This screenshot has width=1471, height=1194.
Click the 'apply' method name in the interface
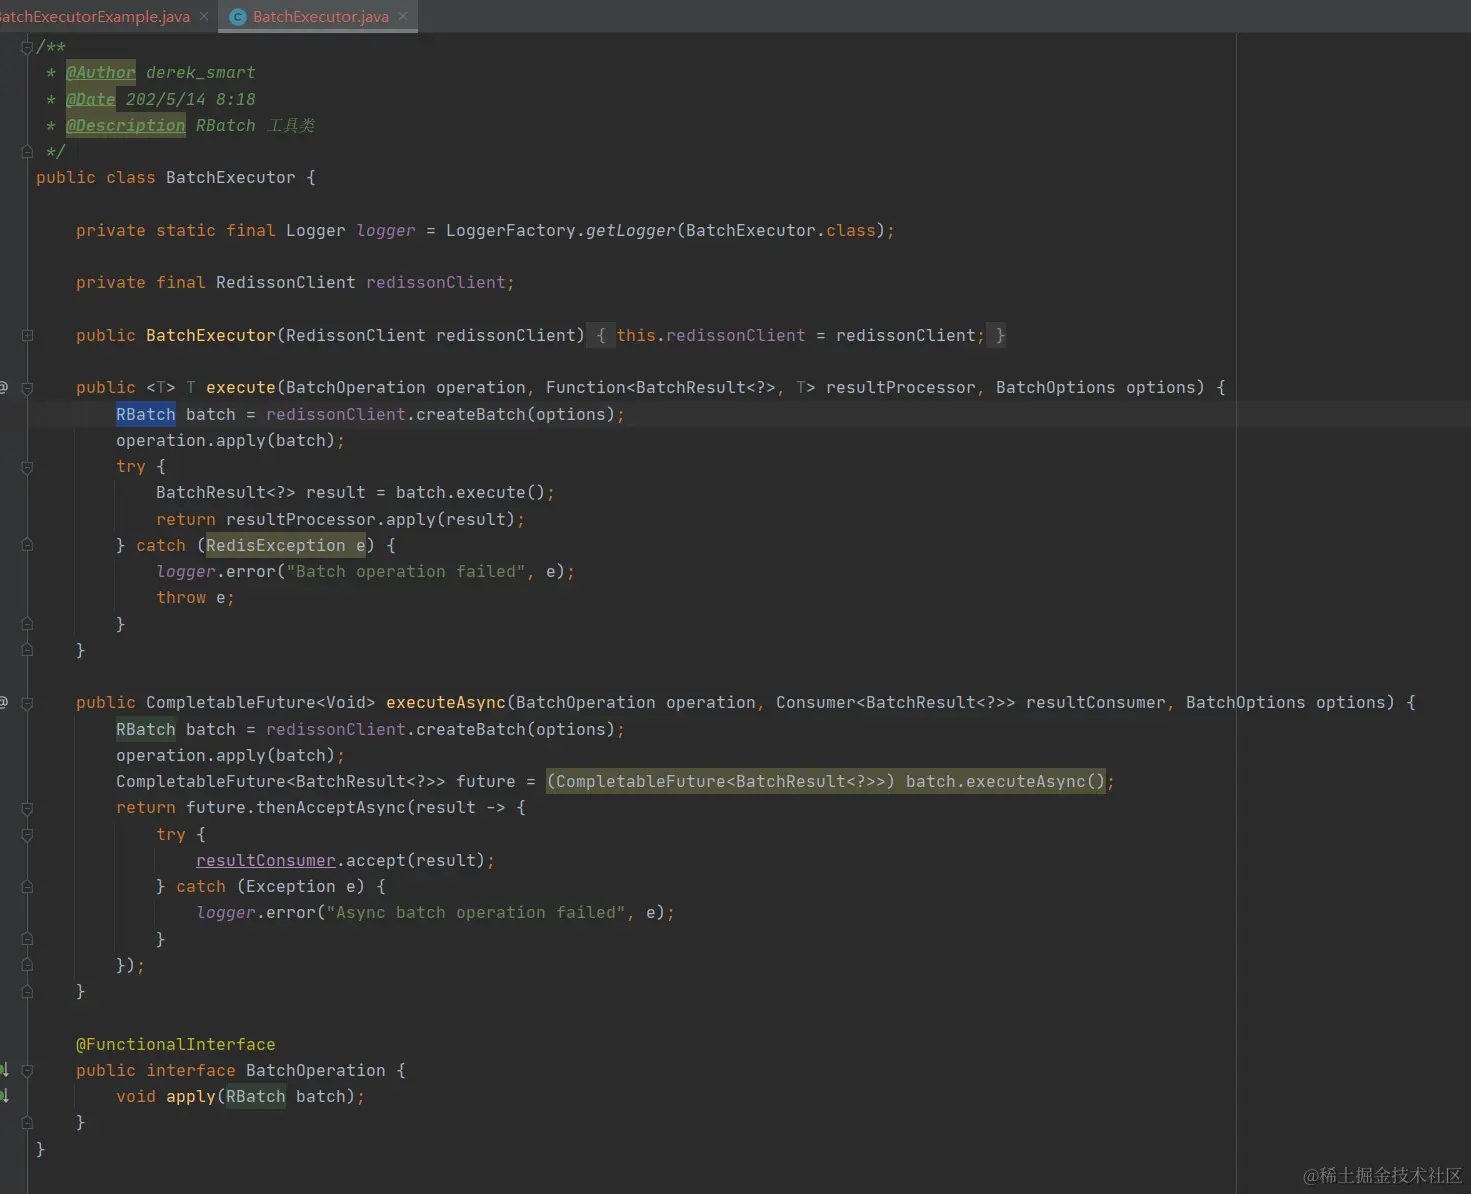(190, 1097)
